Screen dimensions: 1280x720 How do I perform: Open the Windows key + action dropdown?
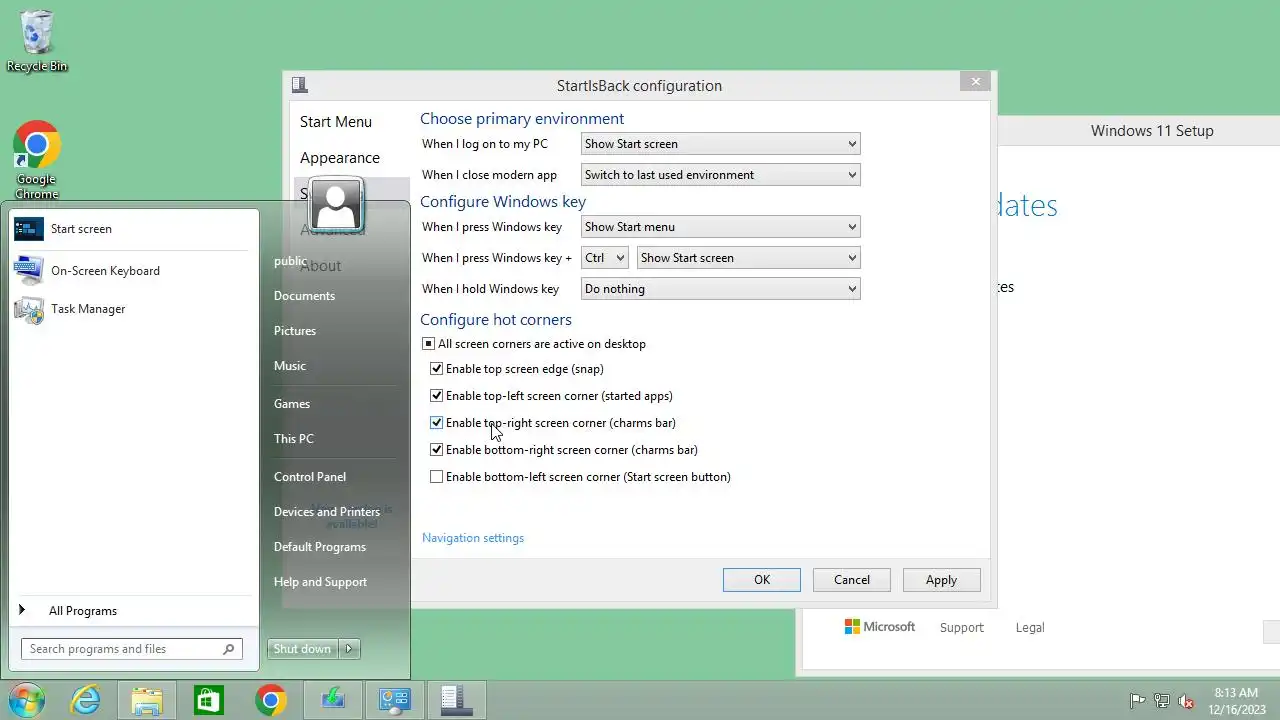(x=748, y=258)
